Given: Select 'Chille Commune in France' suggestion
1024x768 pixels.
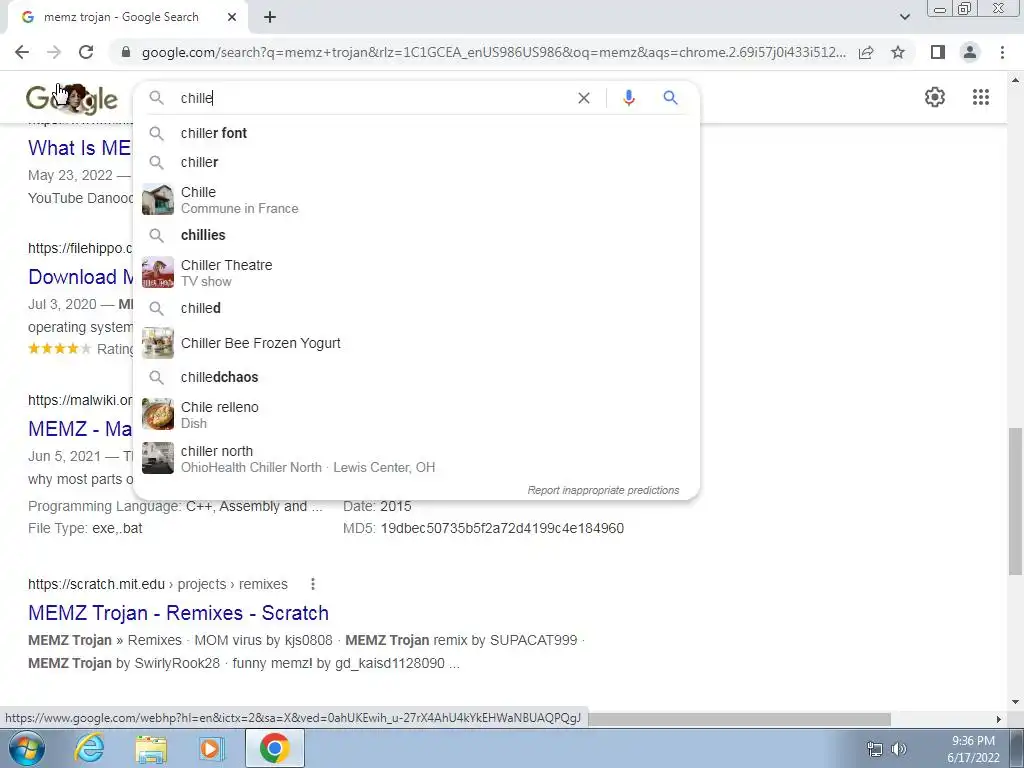Looking at the screenshot, I should coord(416,200).
